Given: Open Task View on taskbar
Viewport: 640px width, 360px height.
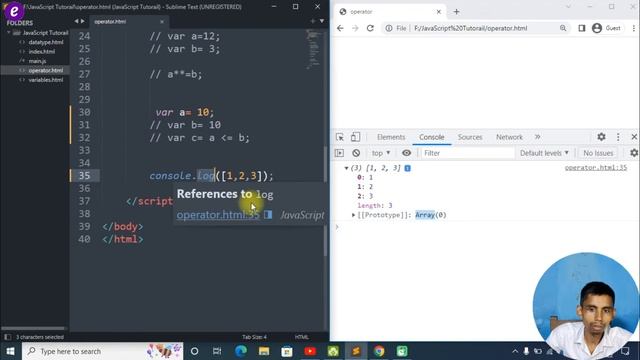Looking at the screenshot, I should [x=217, y=351].
